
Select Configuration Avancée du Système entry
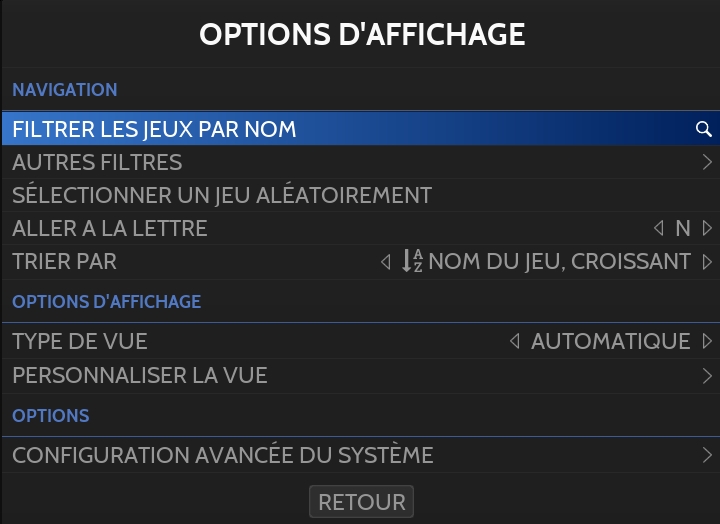pyautogui.click(x=223, y=456)
